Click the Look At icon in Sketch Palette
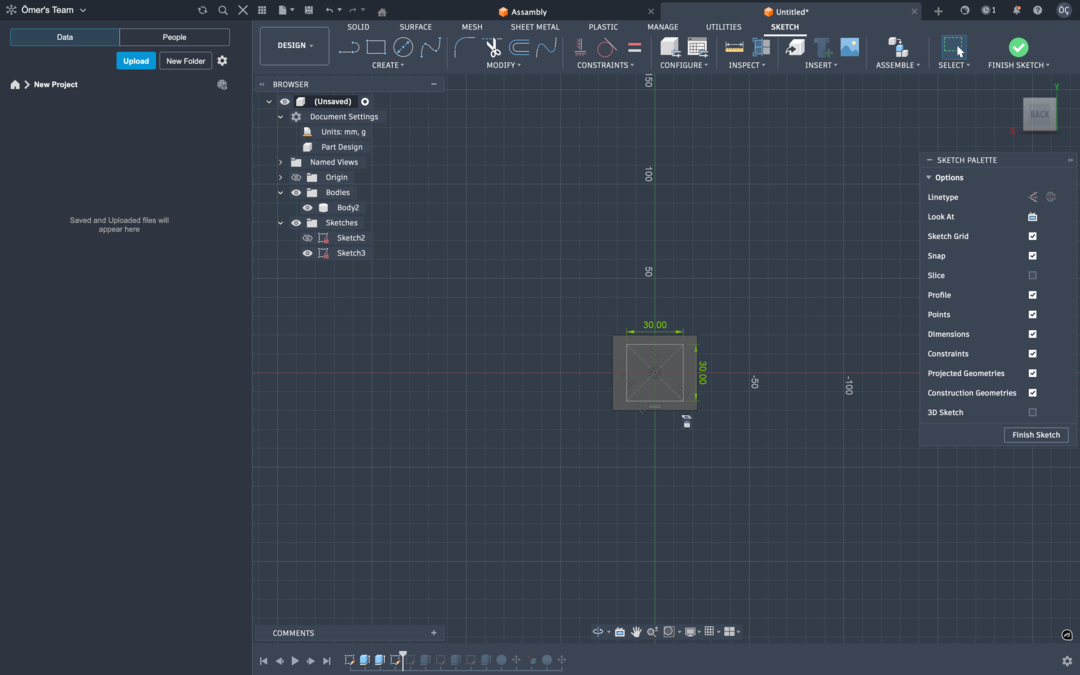The width and height of the screenshot is (1080, 675). click(x=1032, y=217)
